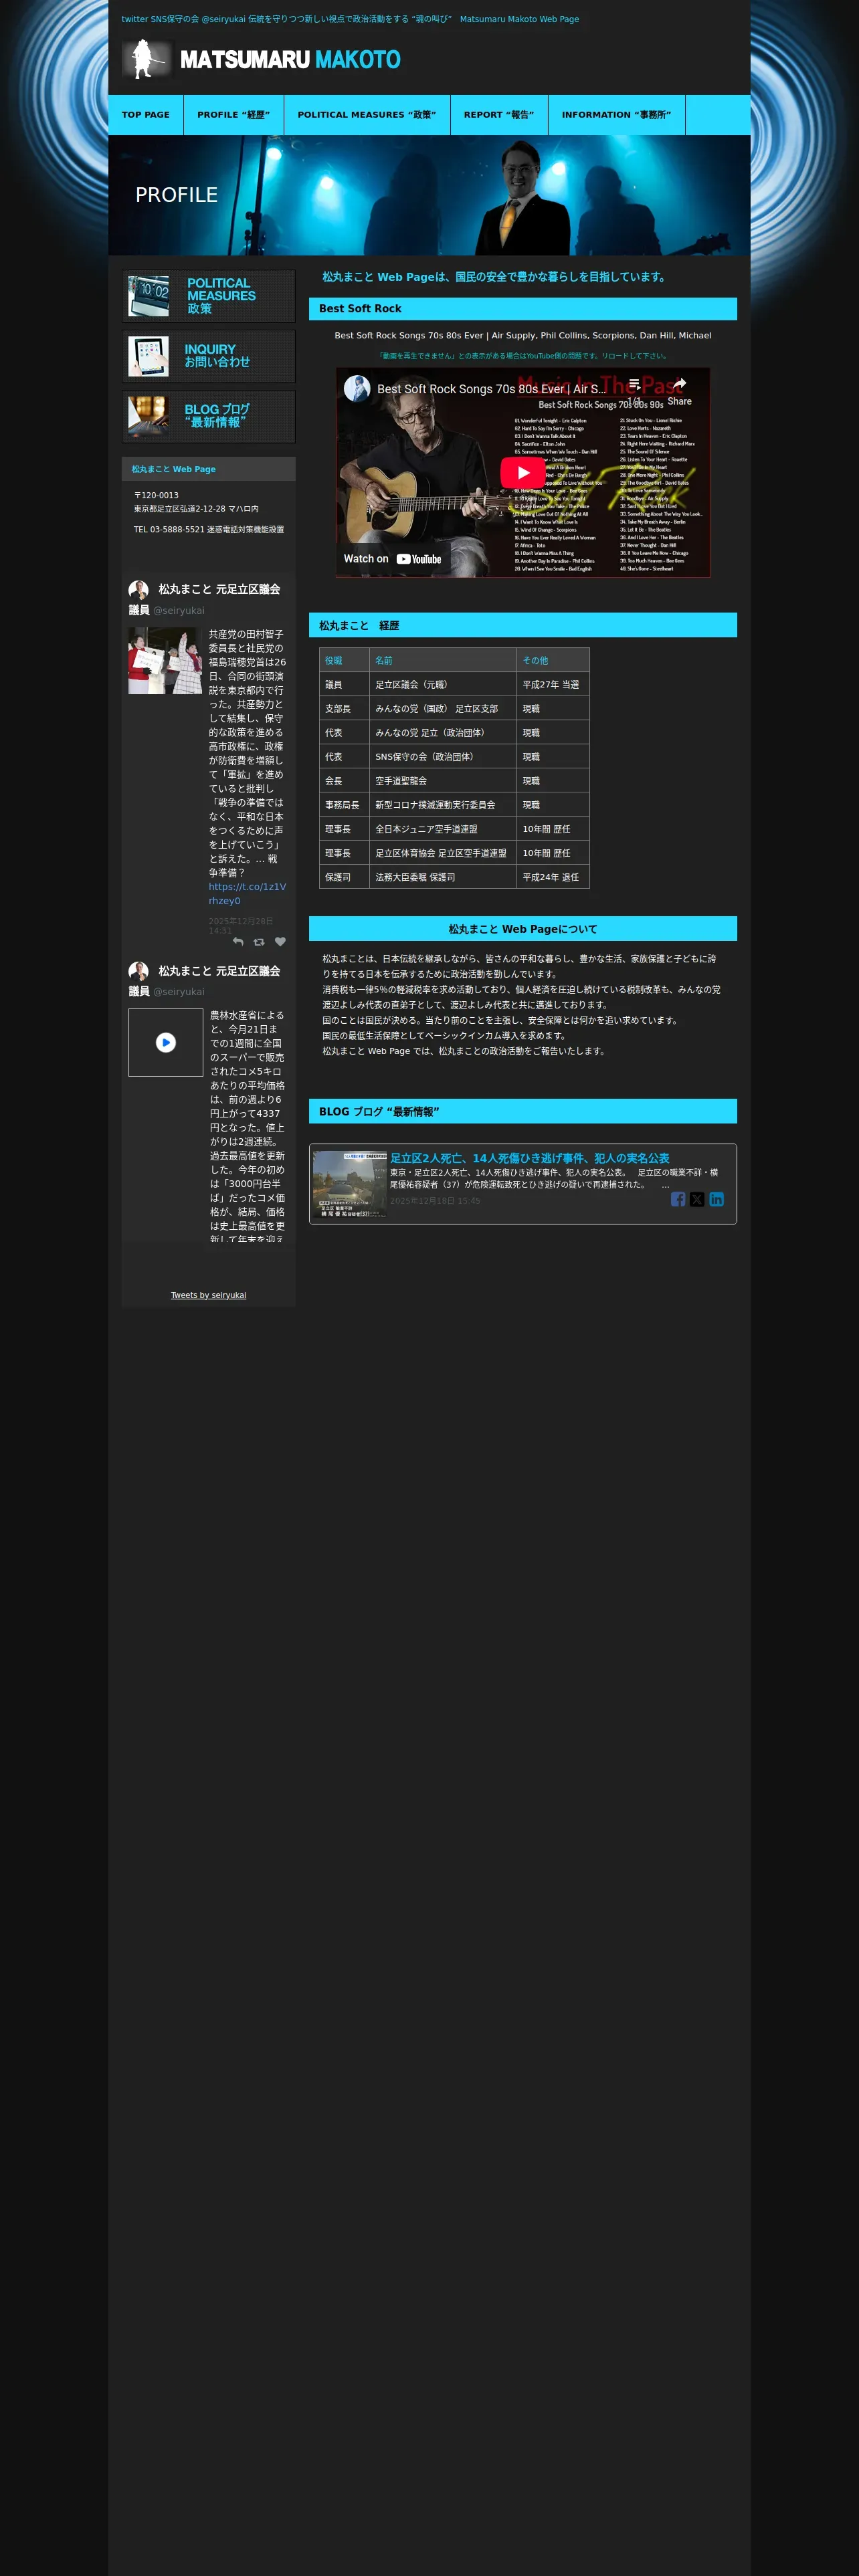
Task: Click the samurai logo icon in header
Action: pyautogui.click(x=148, y=59)
